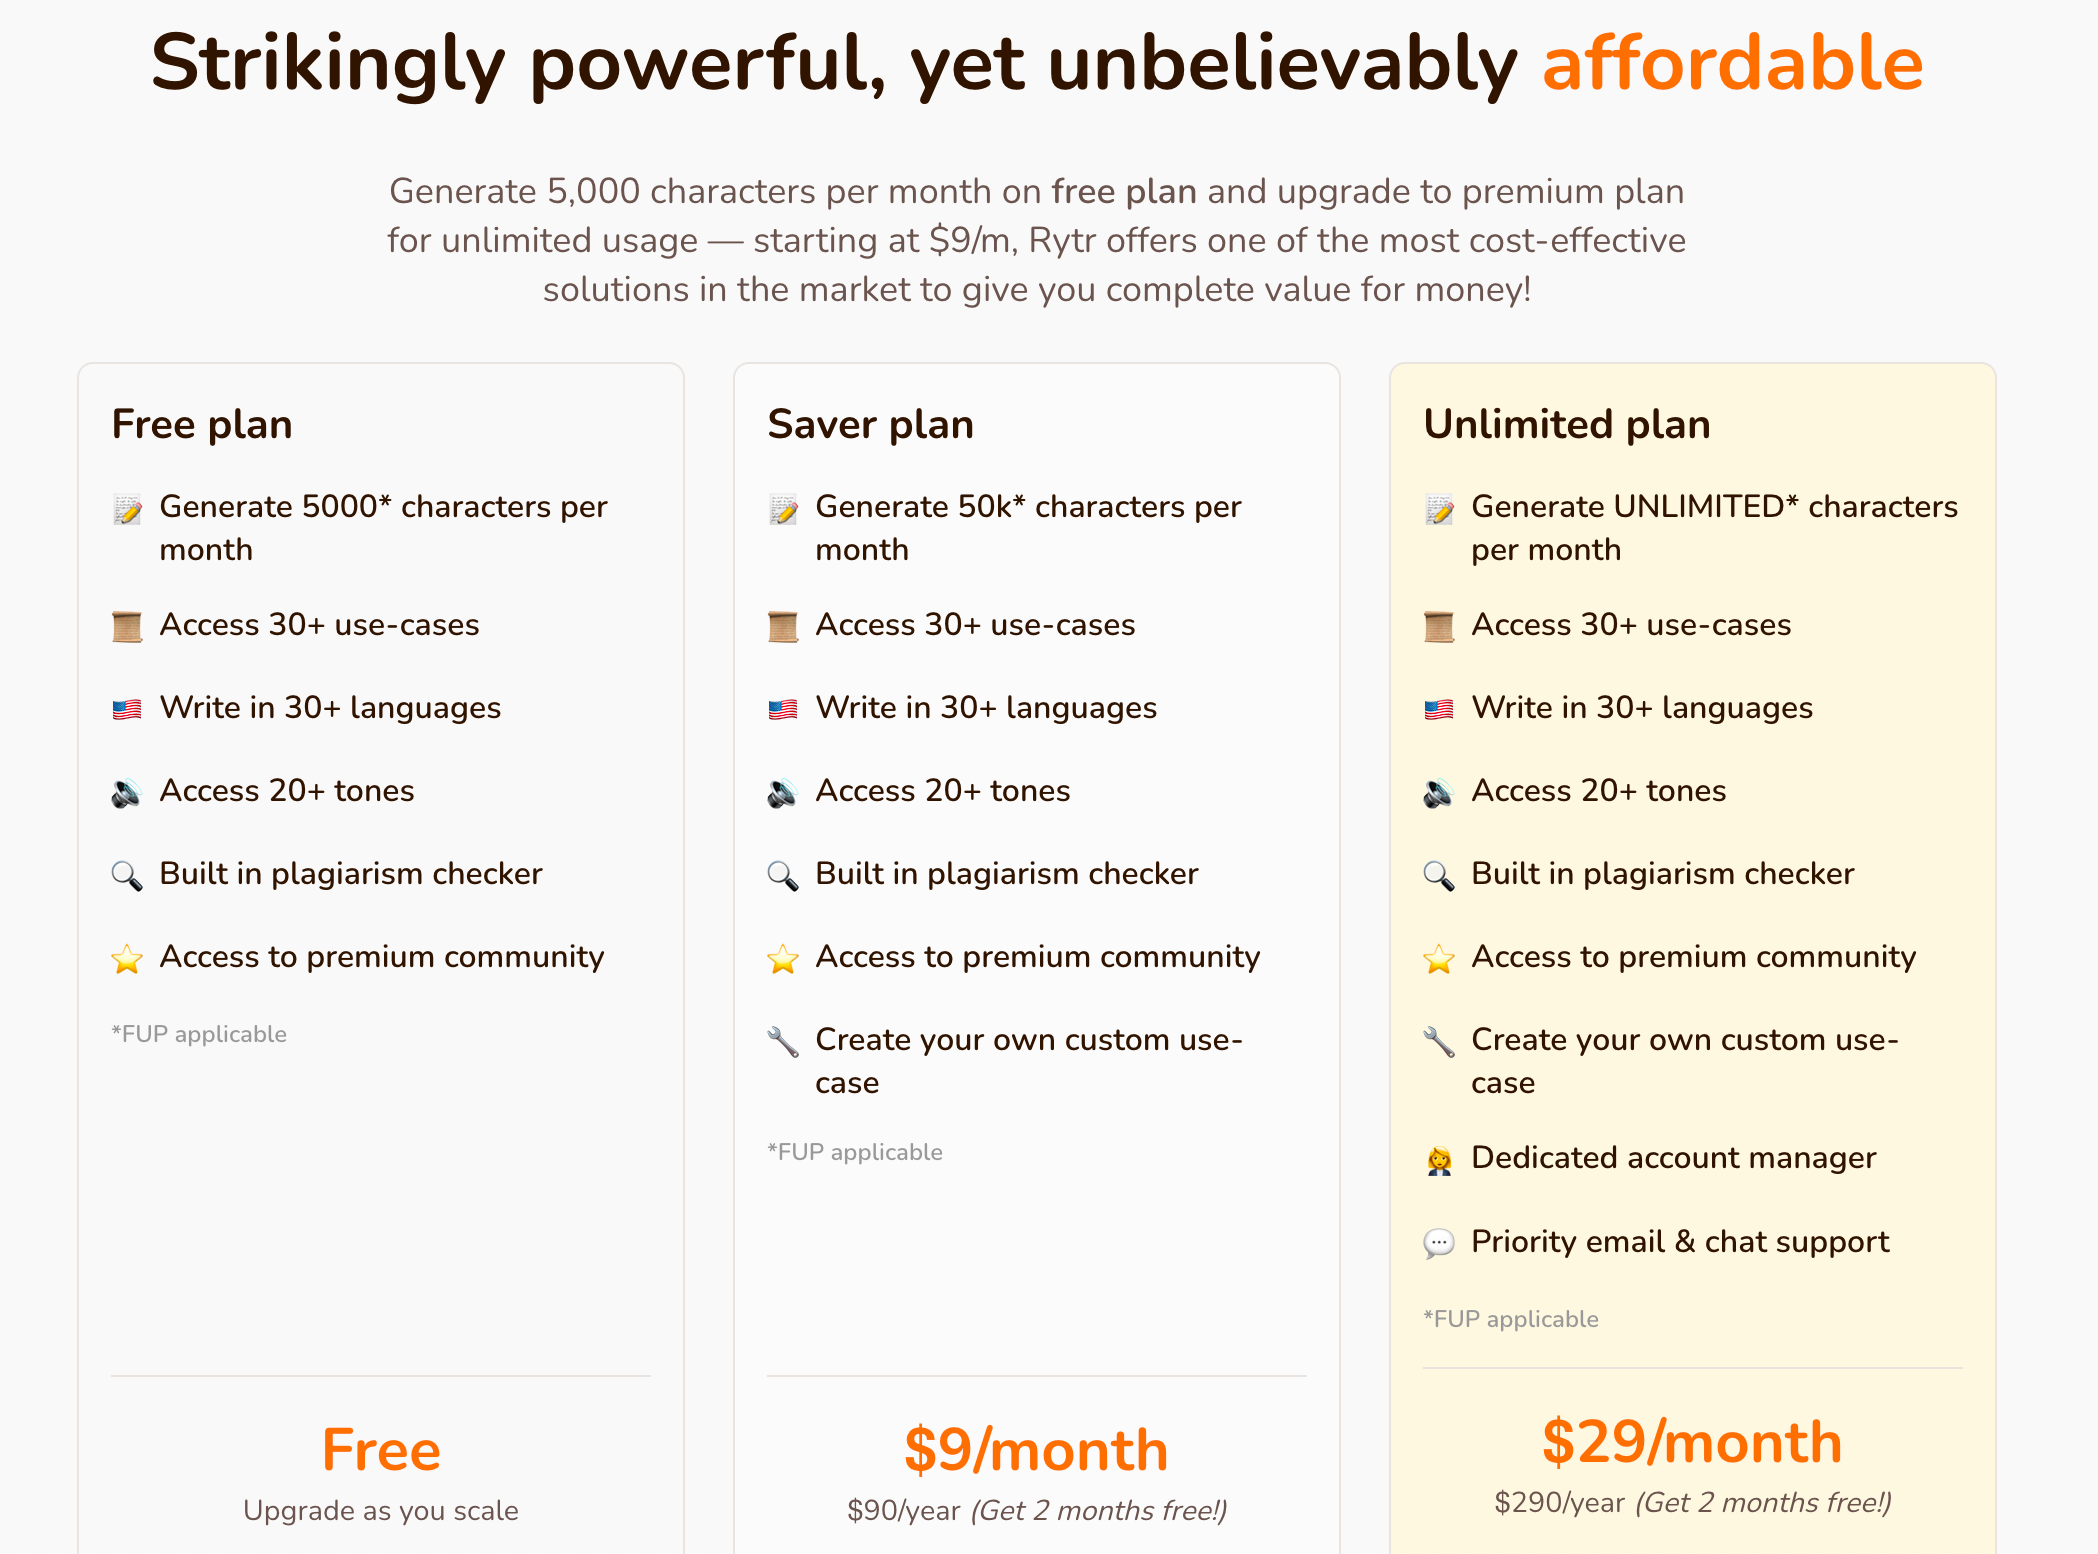Click 'Dedicated account manager' feature text
Viewport: 2098px width, 1554px height.
[1673, 1158]
